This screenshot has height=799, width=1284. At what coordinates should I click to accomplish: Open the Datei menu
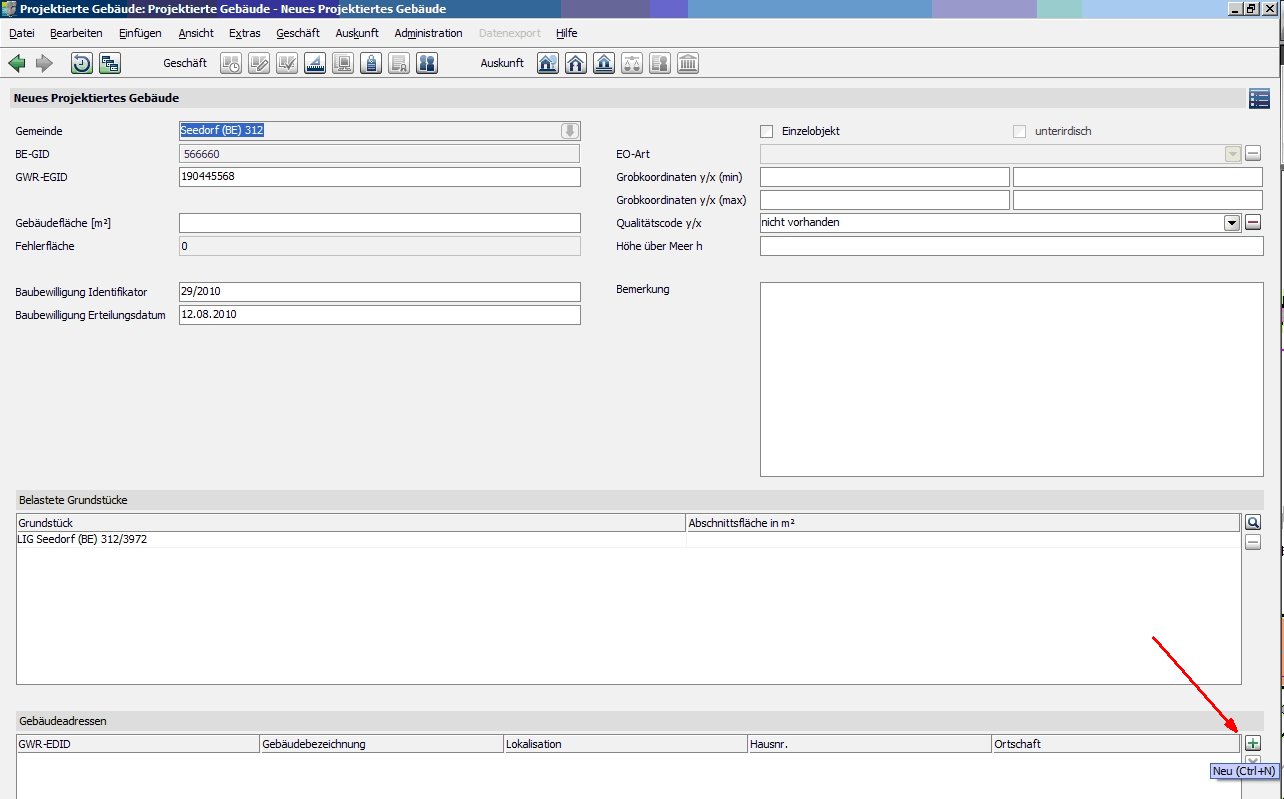pos(21,33)
